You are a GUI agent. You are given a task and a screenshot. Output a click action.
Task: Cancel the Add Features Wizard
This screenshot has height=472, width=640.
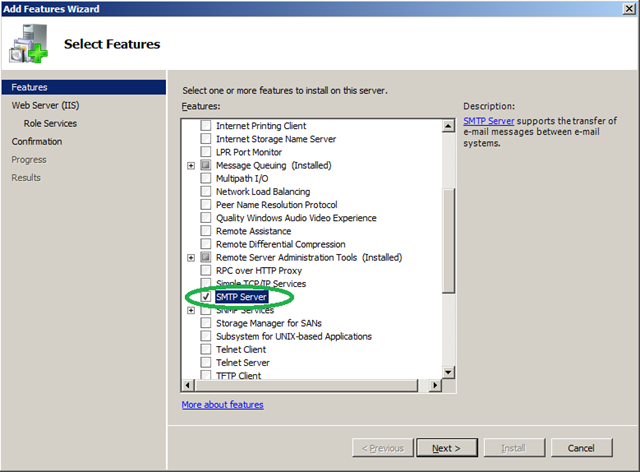pos(581,448)
